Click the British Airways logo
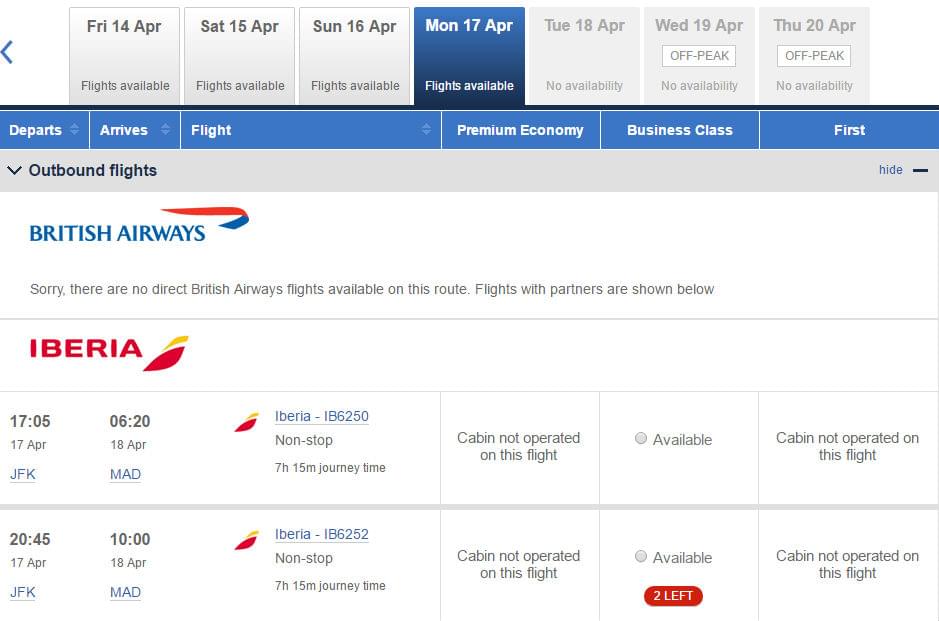 (x=139, y=225)
